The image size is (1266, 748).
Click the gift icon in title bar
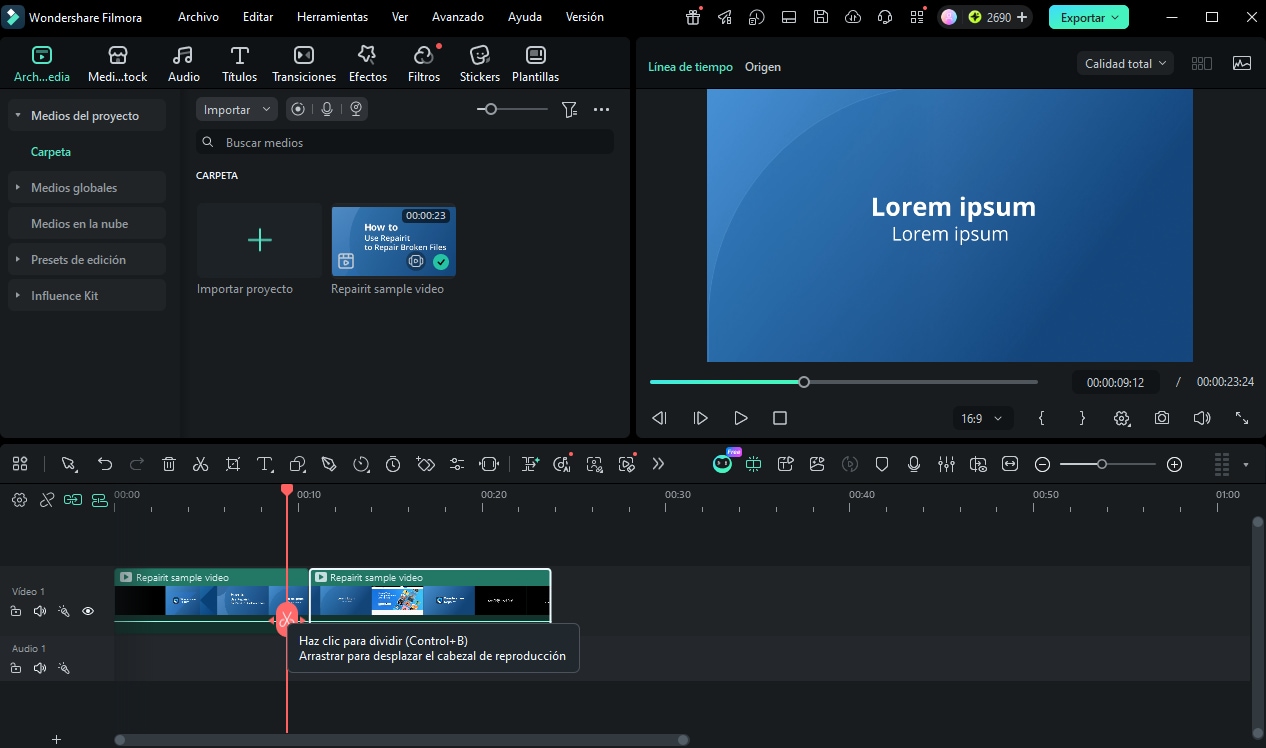coord(693,17)
